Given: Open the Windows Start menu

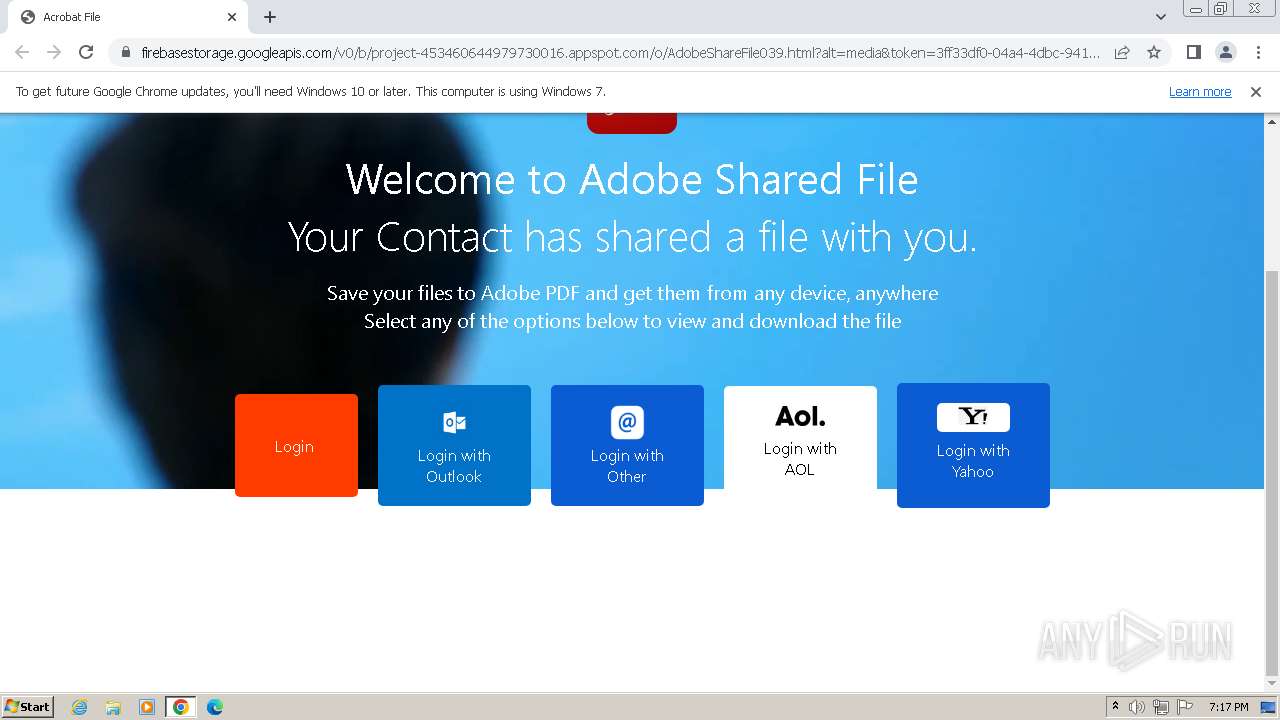Looking at the screenshot, I should 28,707.
